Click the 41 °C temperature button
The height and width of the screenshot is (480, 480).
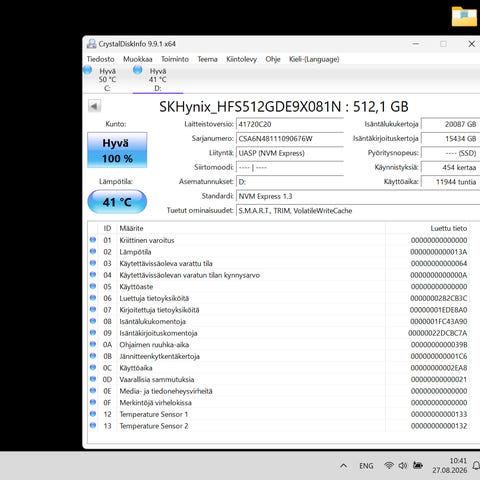pos(117,202)
